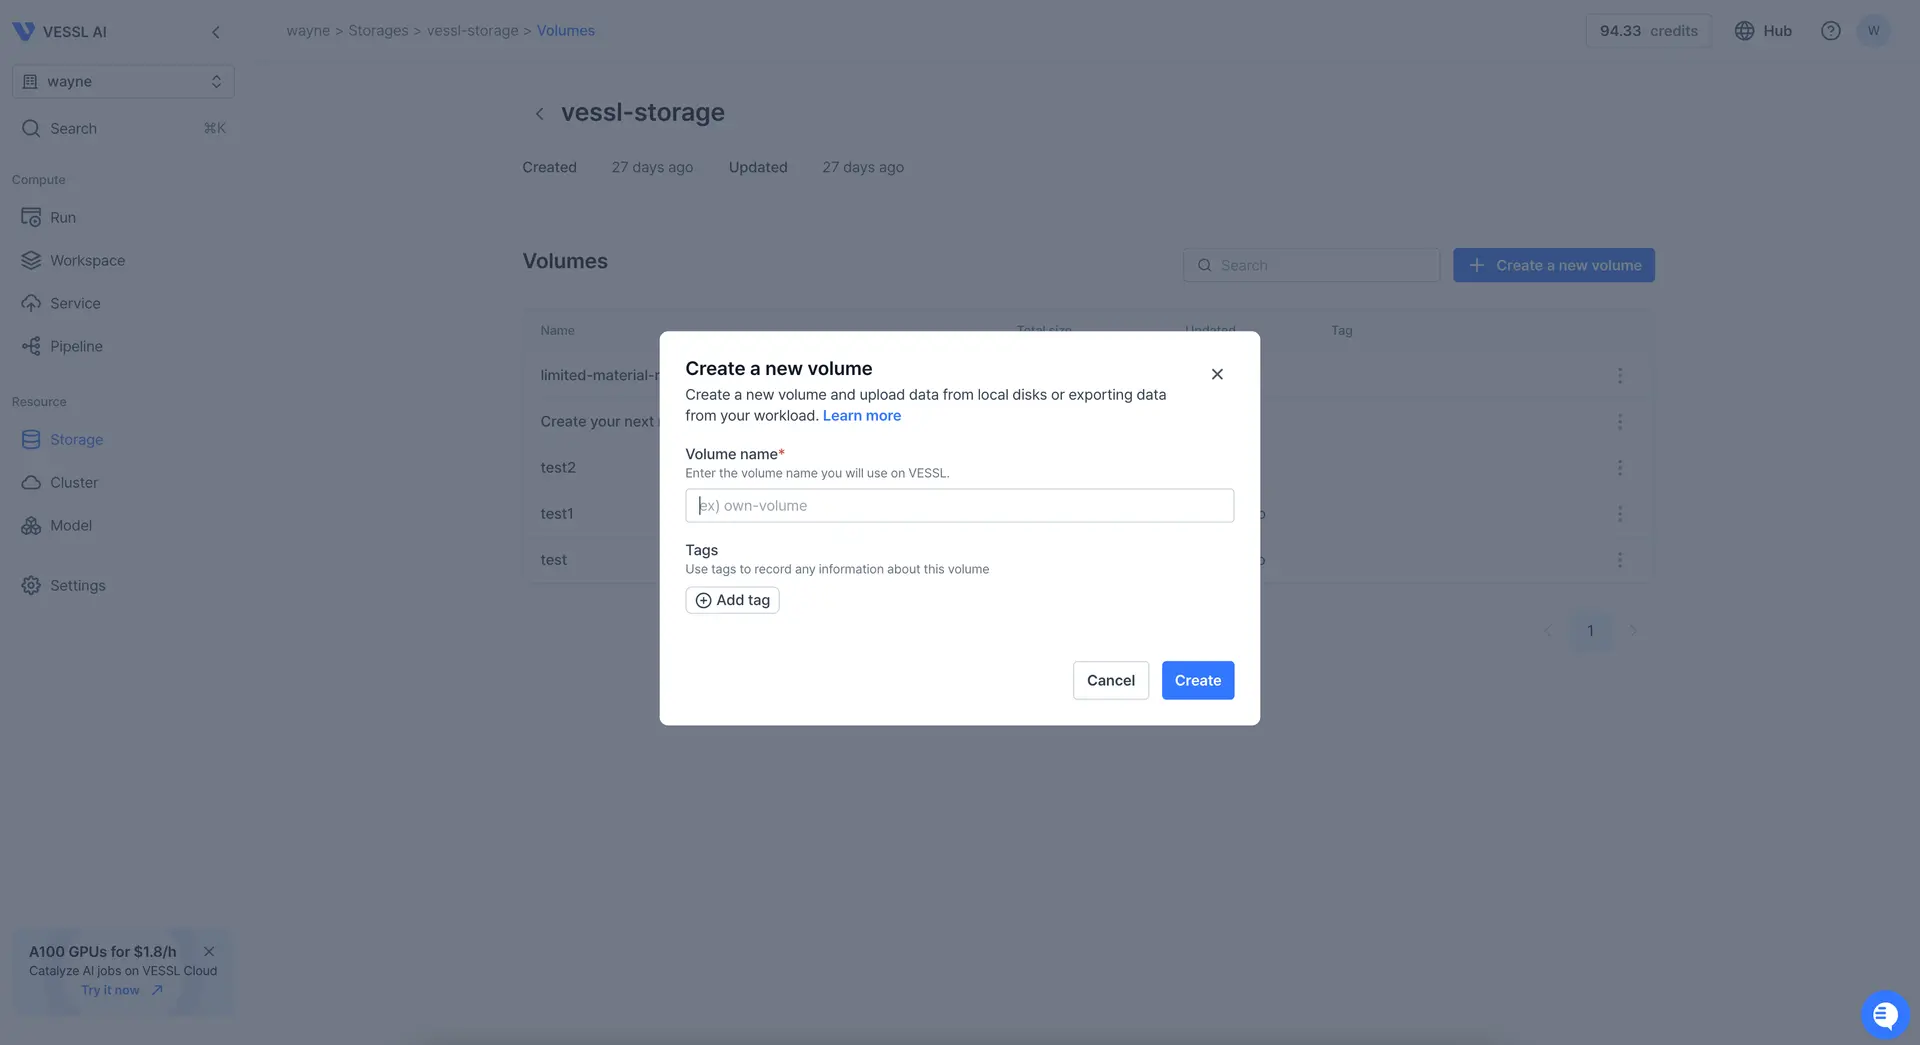The height and width of the screenshot is (1045, 1920).
Task: View the 94.33 credits balance
Action: pyautogui.click(x=1648, y=31)
